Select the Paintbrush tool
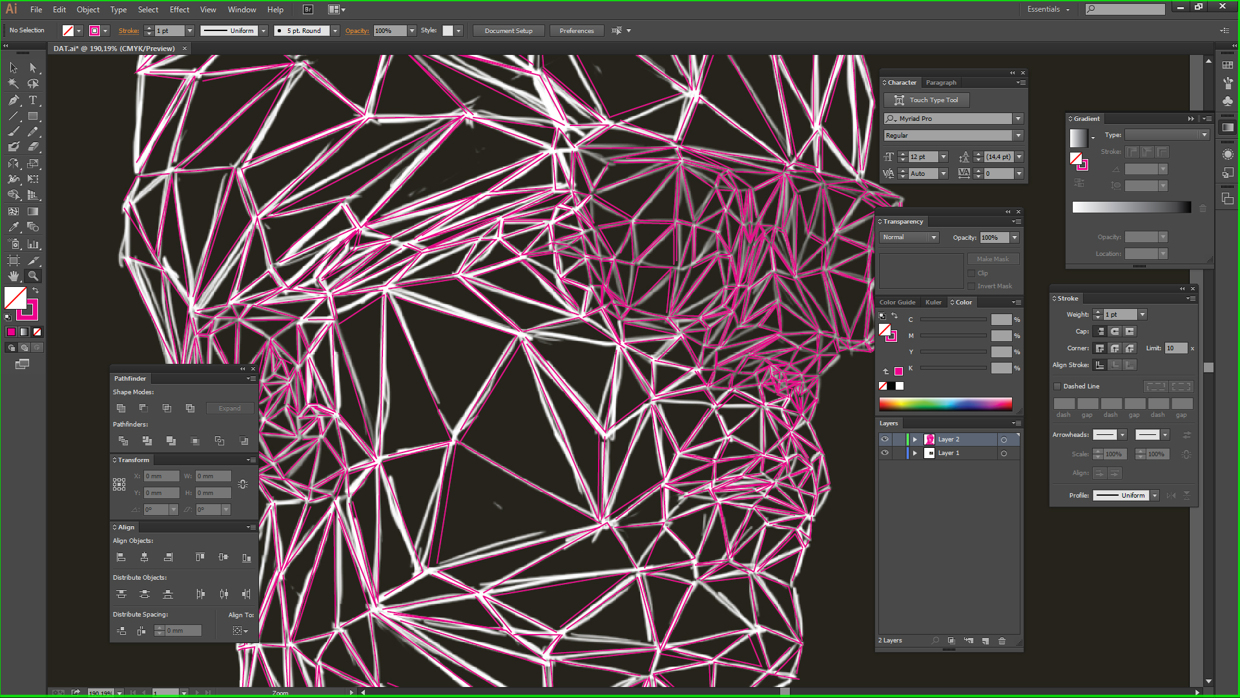This screenshot has height=698, width=1240. click(x=14, y=132)
